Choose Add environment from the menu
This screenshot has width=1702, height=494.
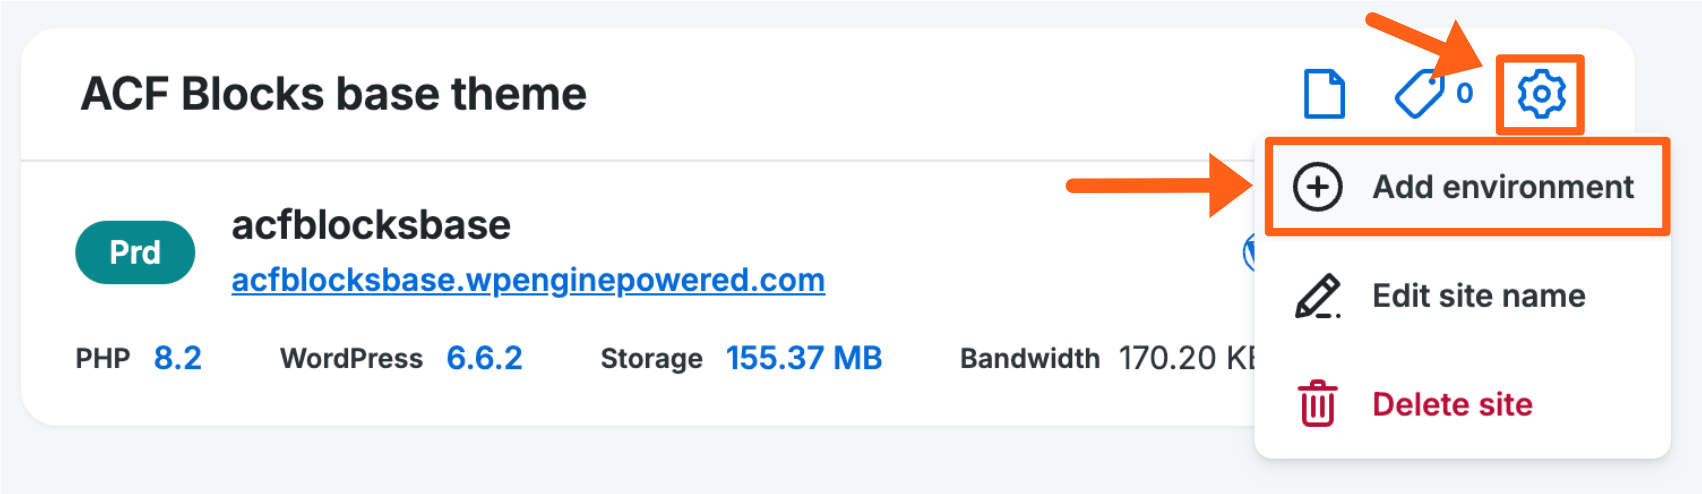(x=1502, y=187)
